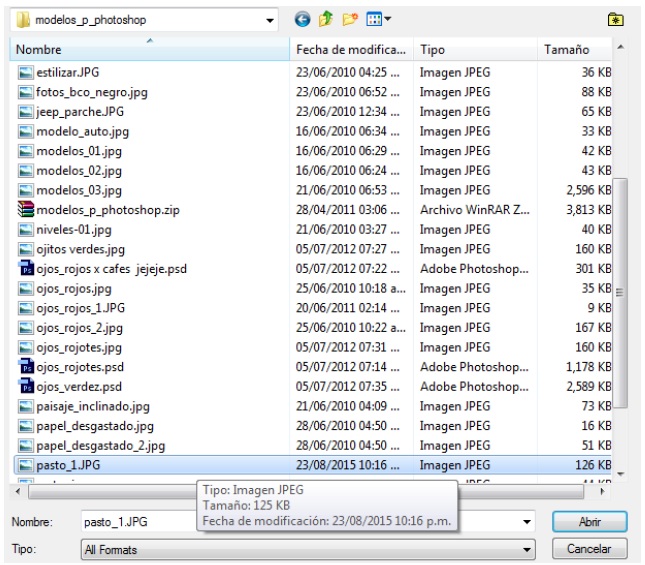
Task: Click the favorites star icon at top right
Action: (616, 19)
